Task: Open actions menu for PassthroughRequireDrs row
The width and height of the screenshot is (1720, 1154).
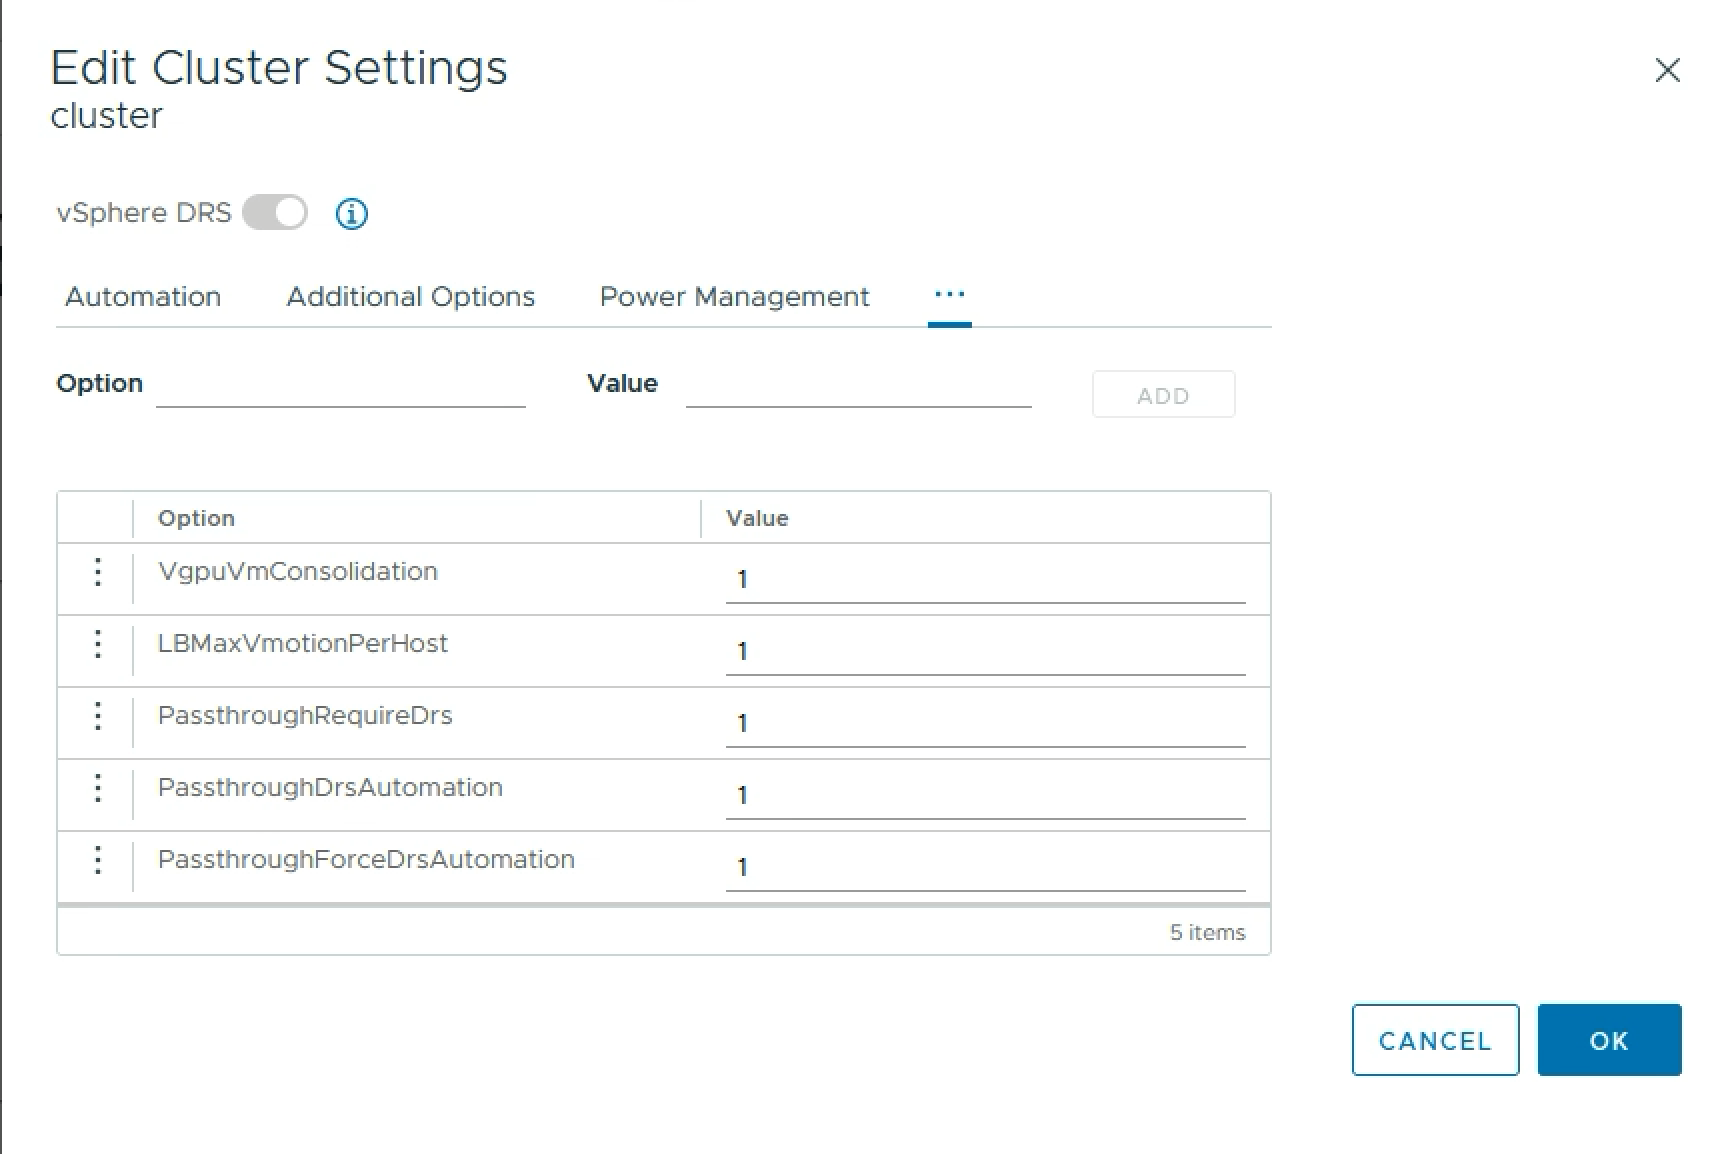Action: click(97, 716)
